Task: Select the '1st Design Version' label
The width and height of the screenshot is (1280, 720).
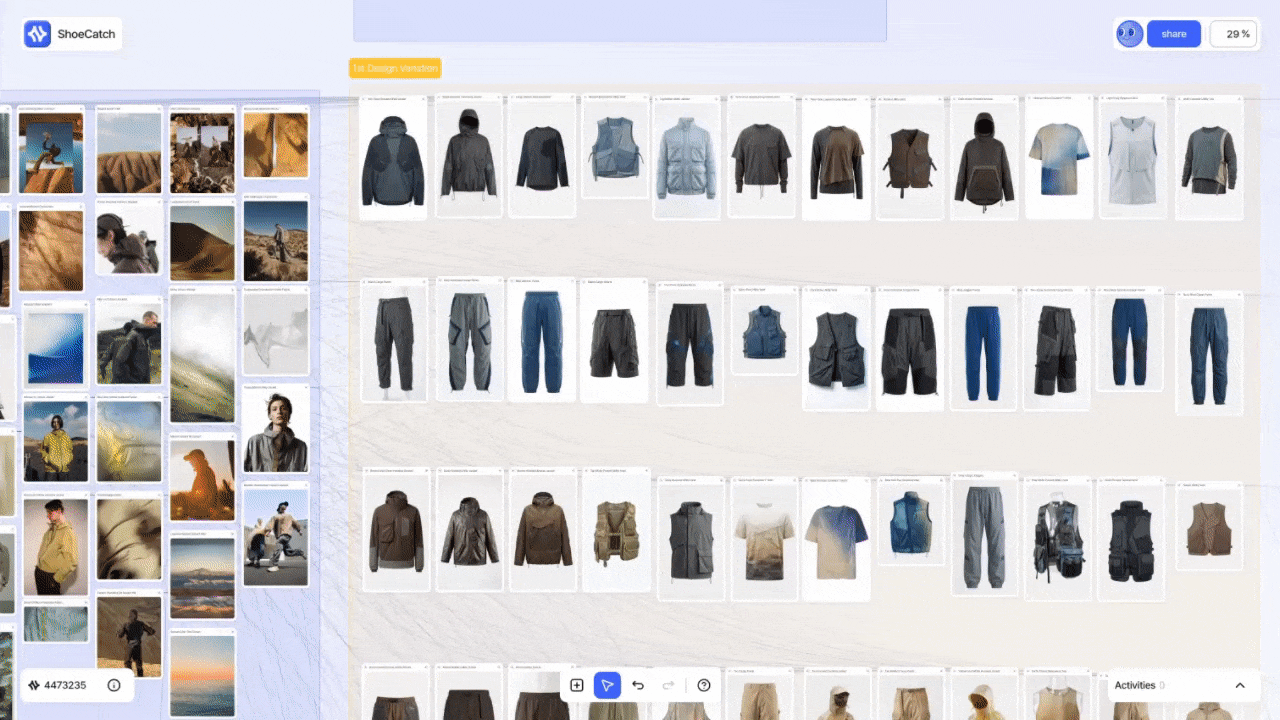Action: coord(395,68)
